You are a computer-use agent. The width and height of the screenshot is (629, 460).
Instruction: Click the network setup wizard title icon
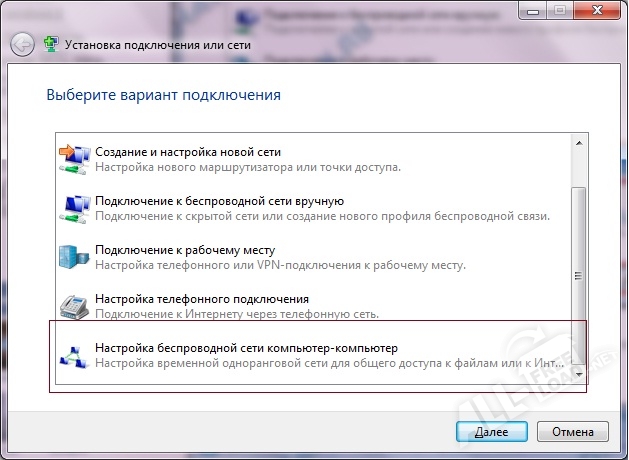[x=51, y=45]
